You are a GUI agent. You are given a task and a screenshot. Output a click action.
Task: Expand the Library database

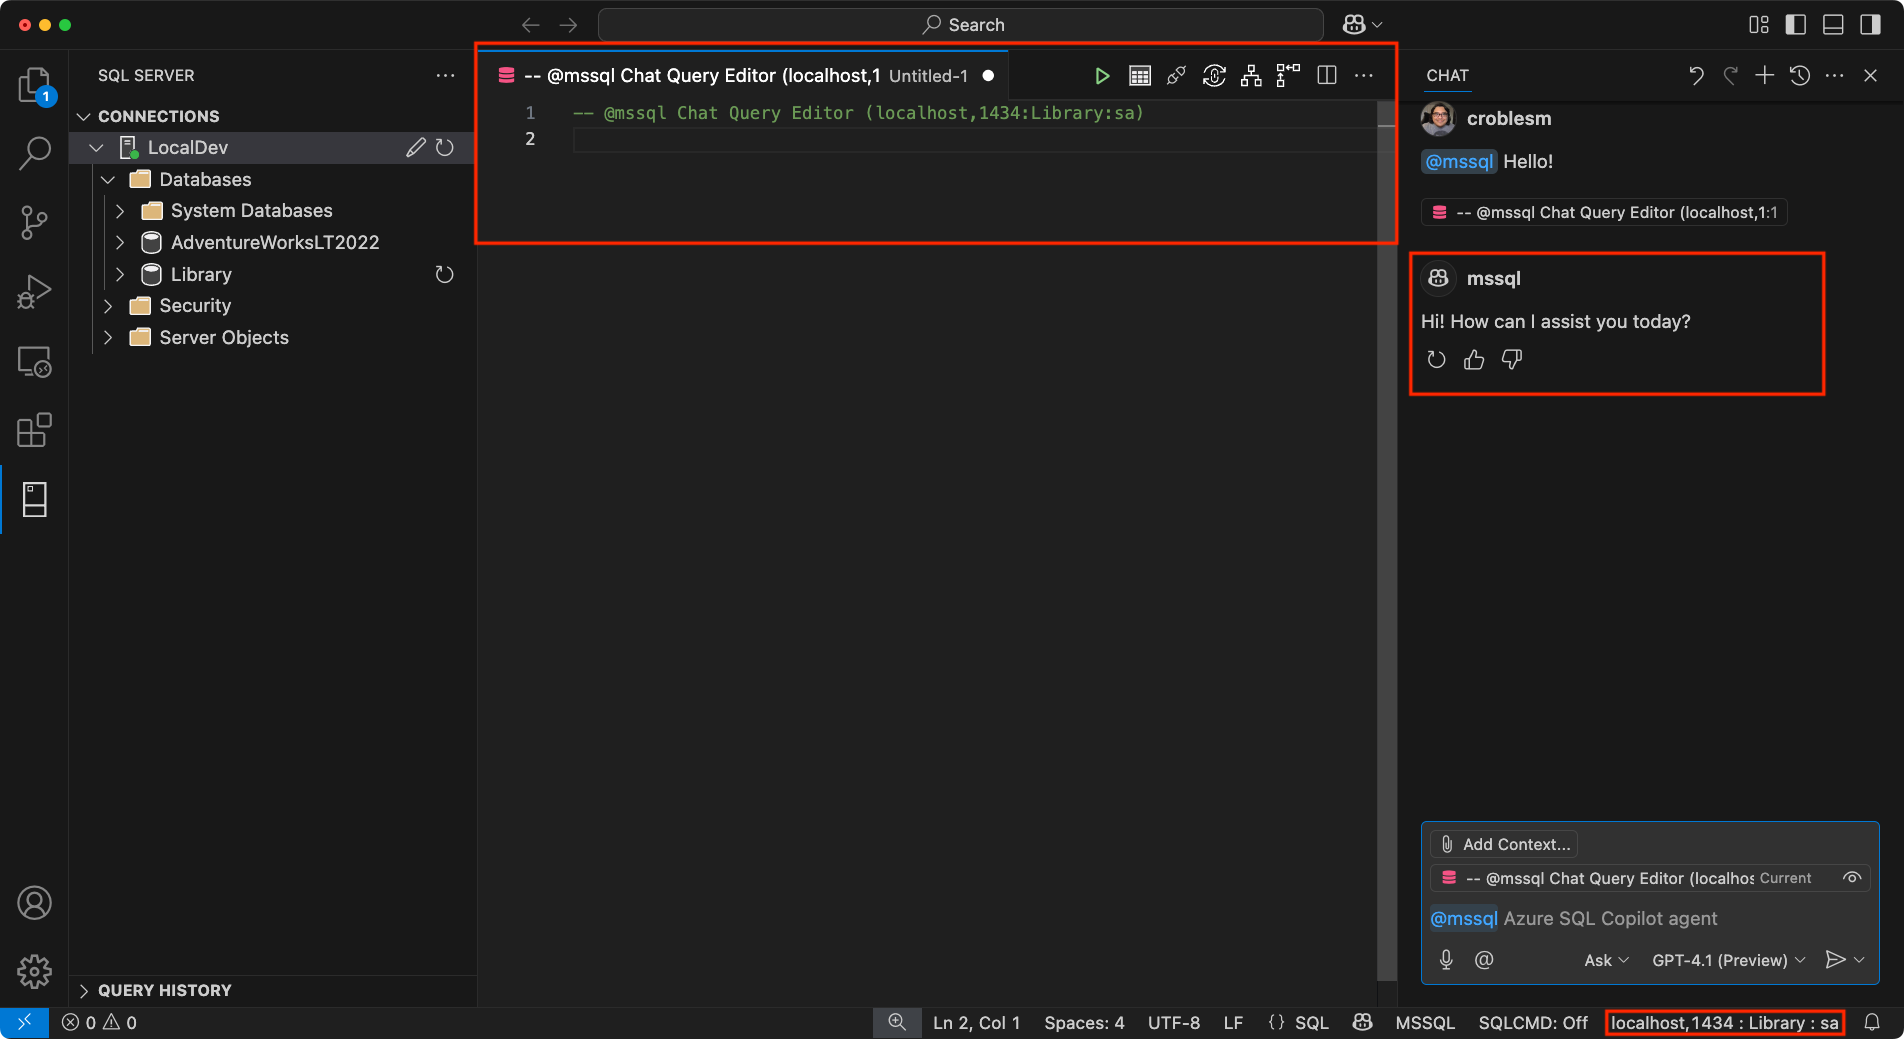coord(120,275)
